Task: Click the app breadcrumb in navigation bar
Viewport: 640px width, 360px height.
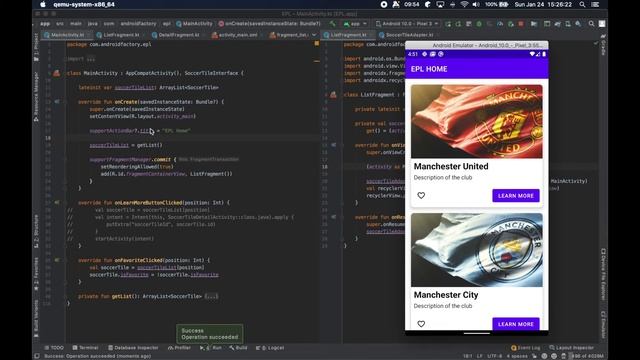Action: pos(45,24)
